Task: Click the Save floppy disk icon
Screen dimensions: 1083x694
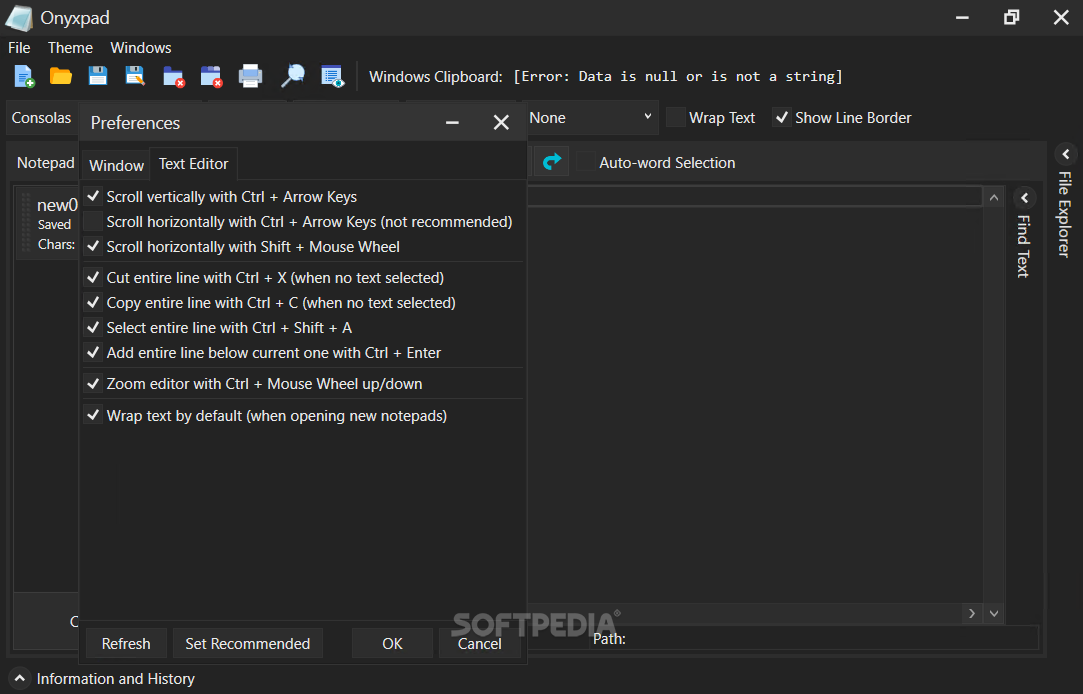Action: pos(98,76)
